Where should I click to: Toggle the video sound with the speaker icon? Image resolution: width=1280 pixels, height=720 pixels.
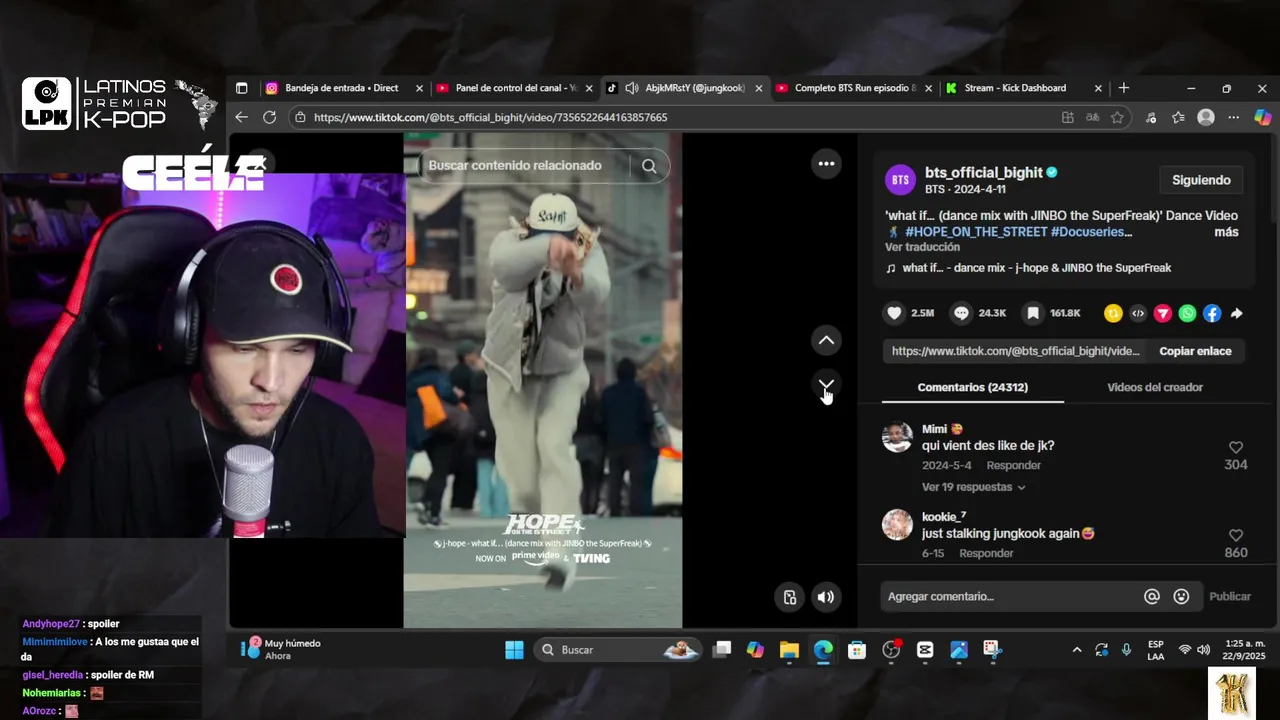825,597
